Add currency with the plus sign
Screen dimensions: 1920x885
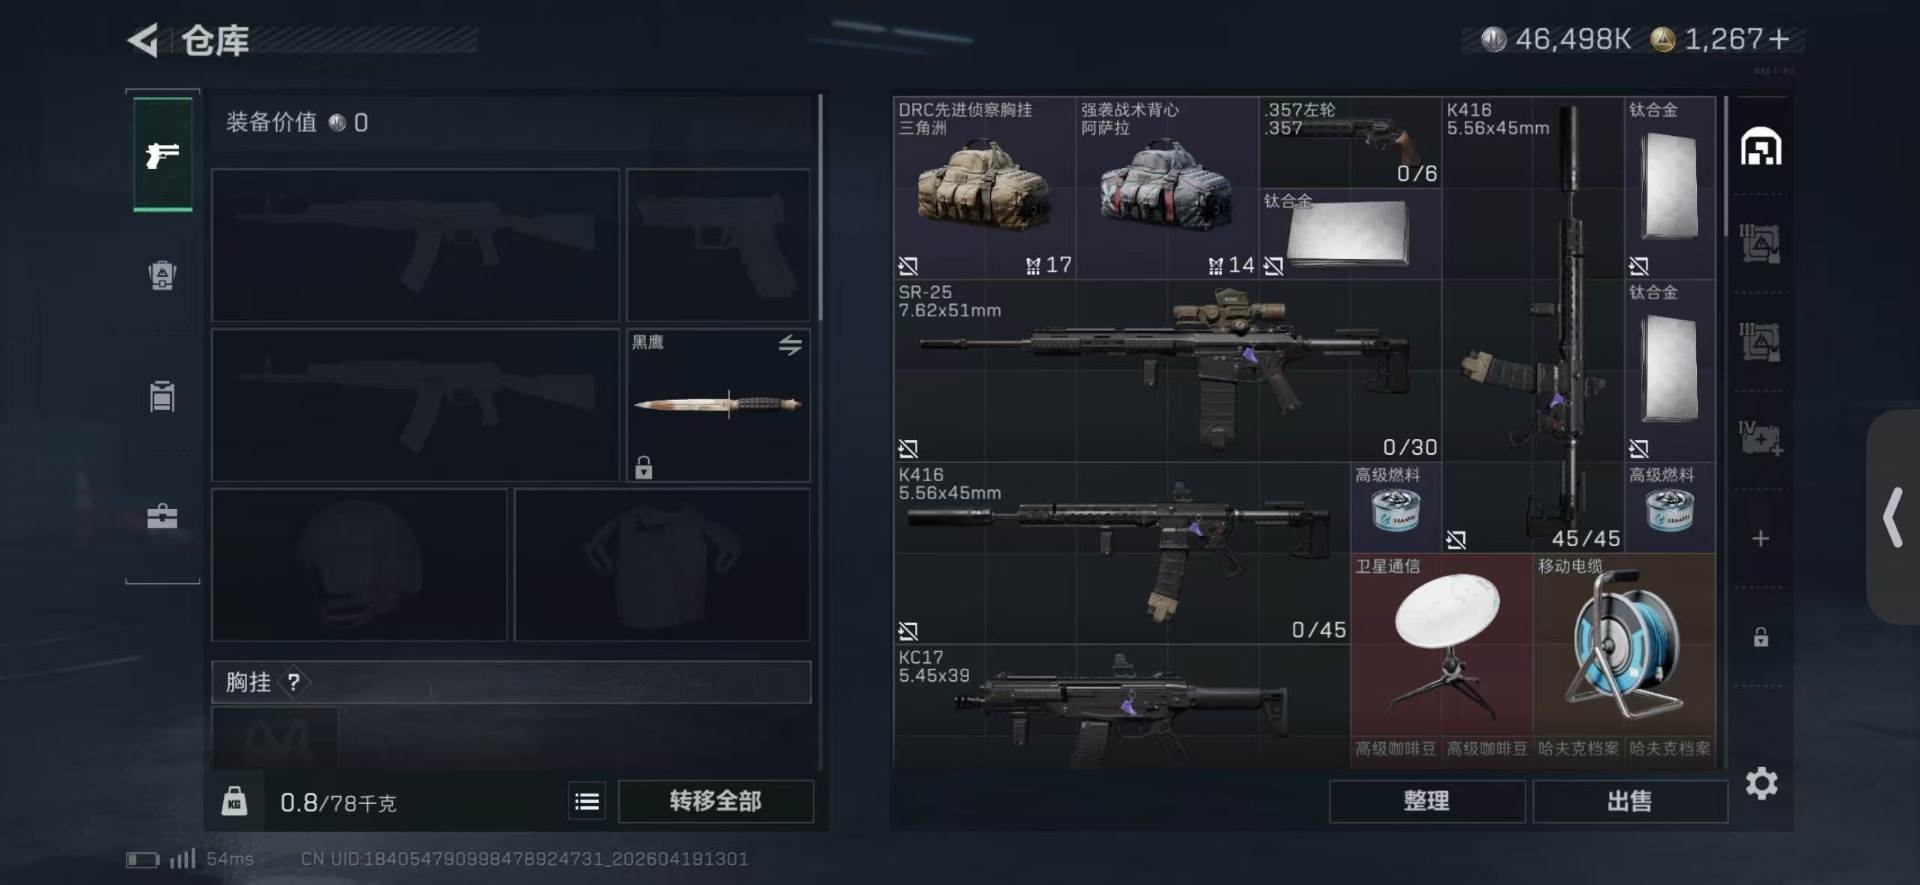[1779, 39]
